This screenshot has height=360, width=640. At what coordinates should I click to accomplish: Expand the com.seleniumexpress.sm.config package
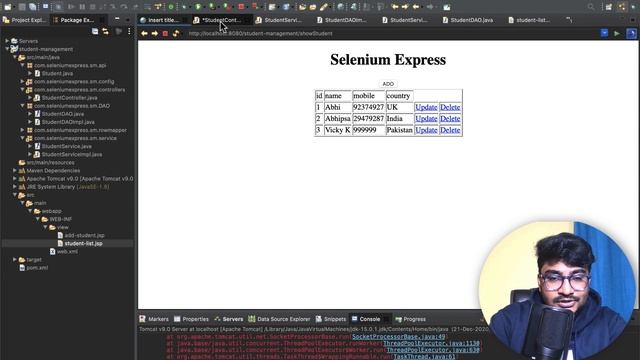pyautogui.click(x=22, y=81)
